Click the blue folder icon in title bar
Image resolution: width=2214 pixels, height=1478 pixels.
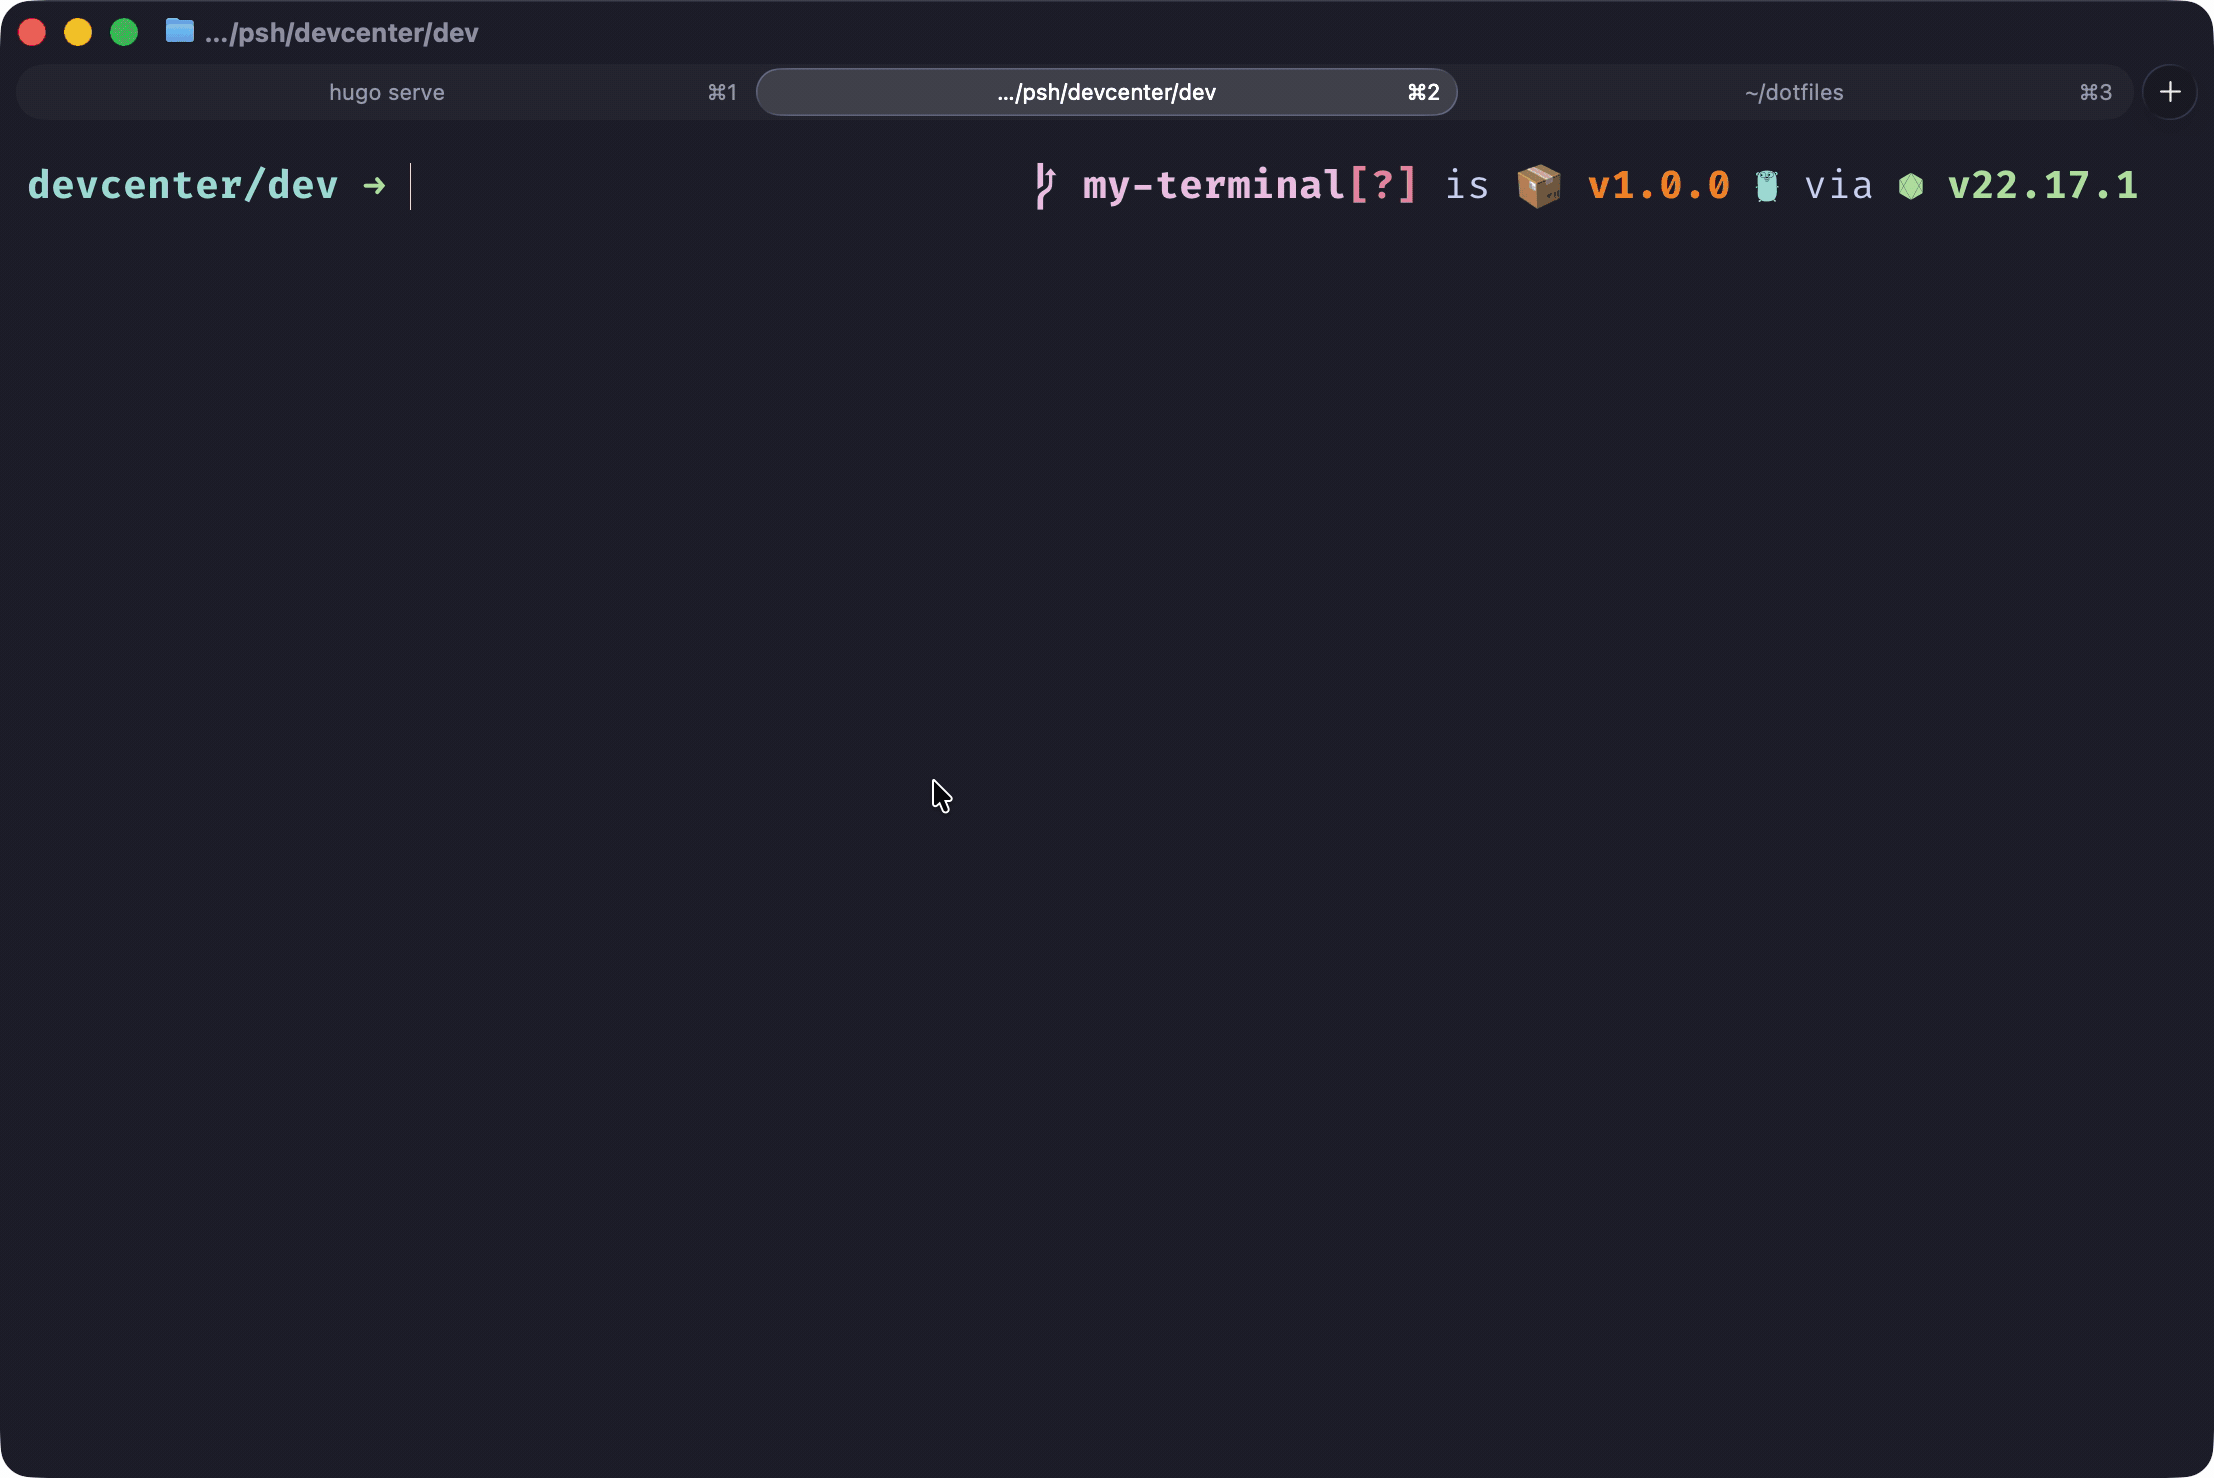[180, 31]
